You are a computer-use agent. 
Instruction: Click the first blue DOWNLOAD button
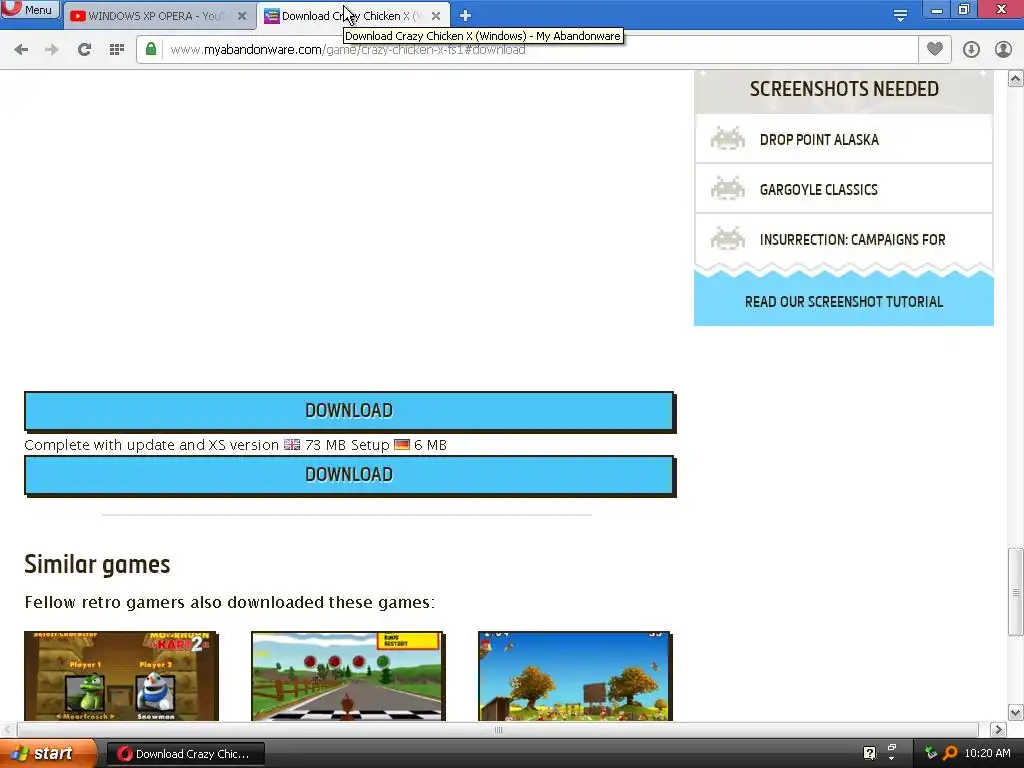click(x=349, y=411)
